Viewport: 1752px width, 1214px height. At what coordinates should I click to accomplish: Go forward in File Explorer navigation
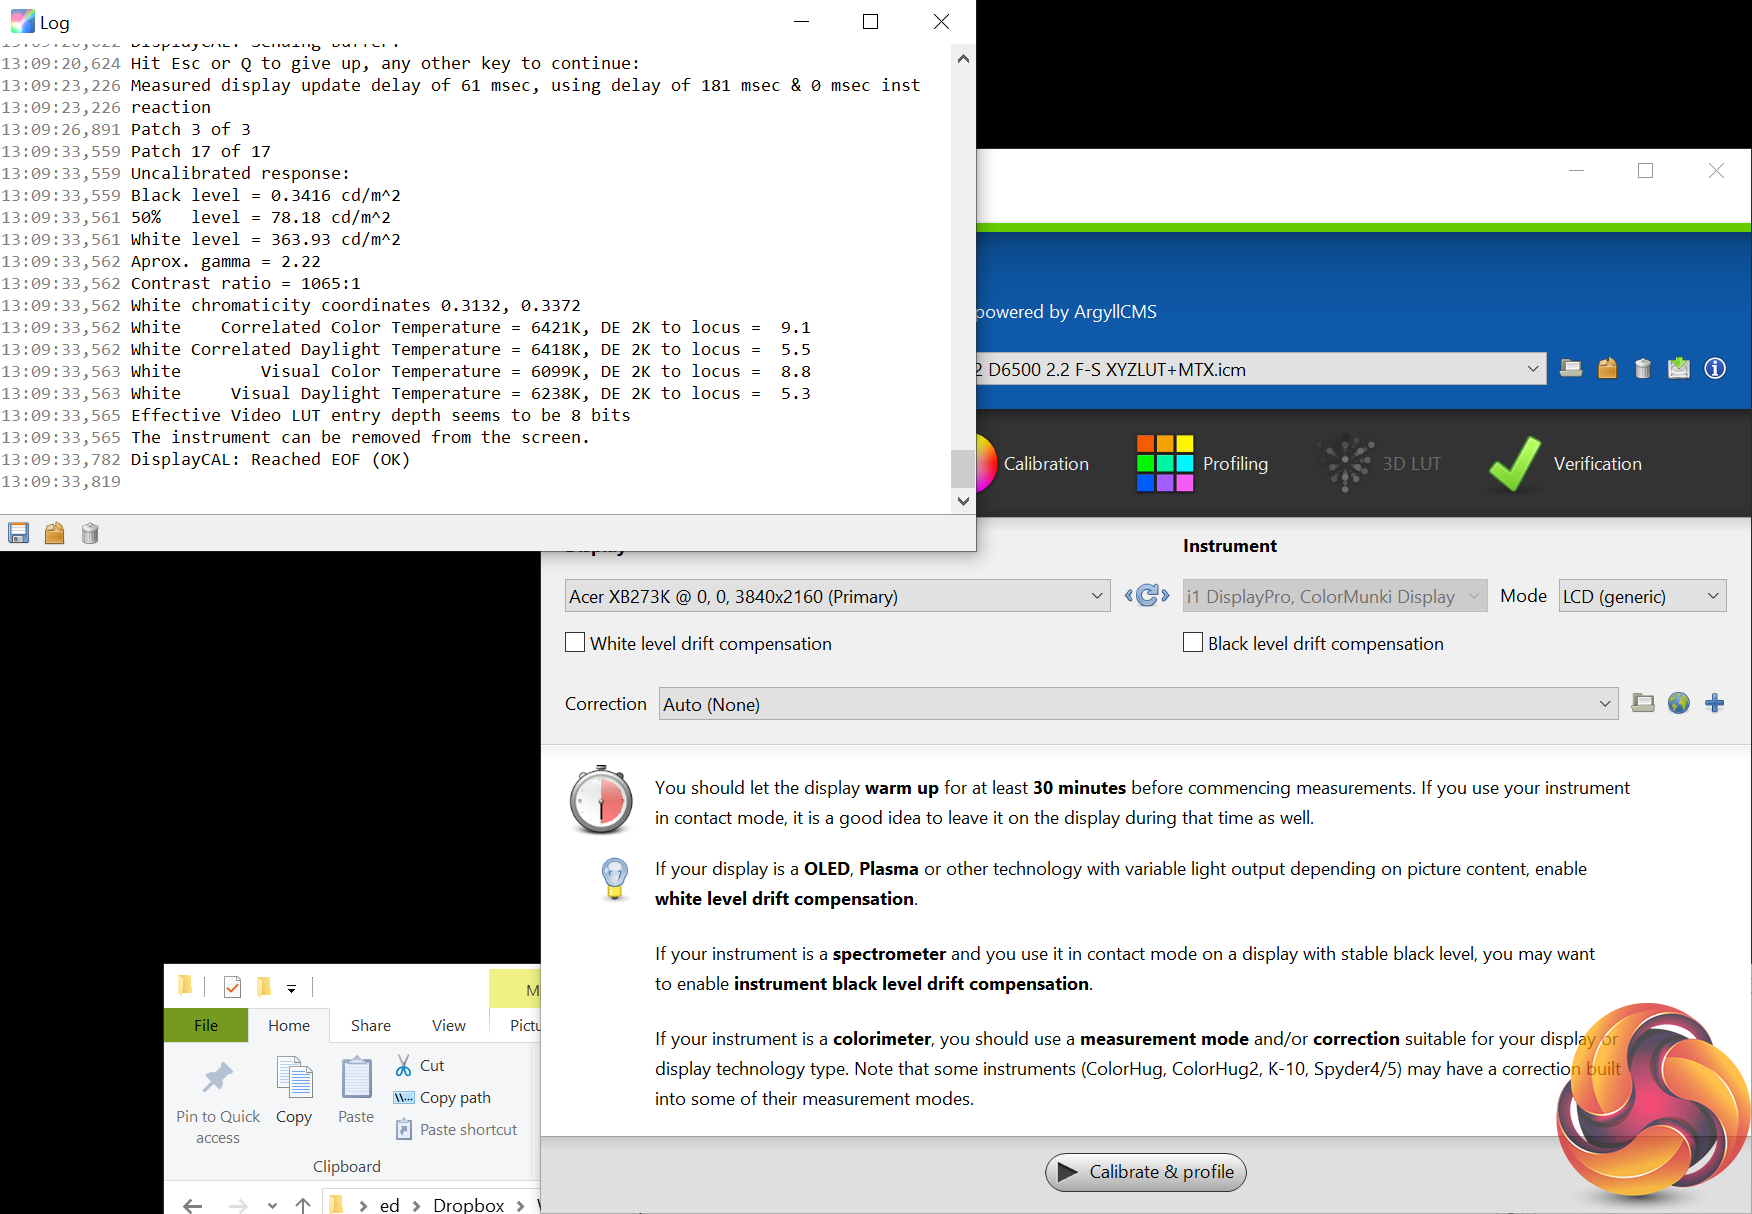238,1205
